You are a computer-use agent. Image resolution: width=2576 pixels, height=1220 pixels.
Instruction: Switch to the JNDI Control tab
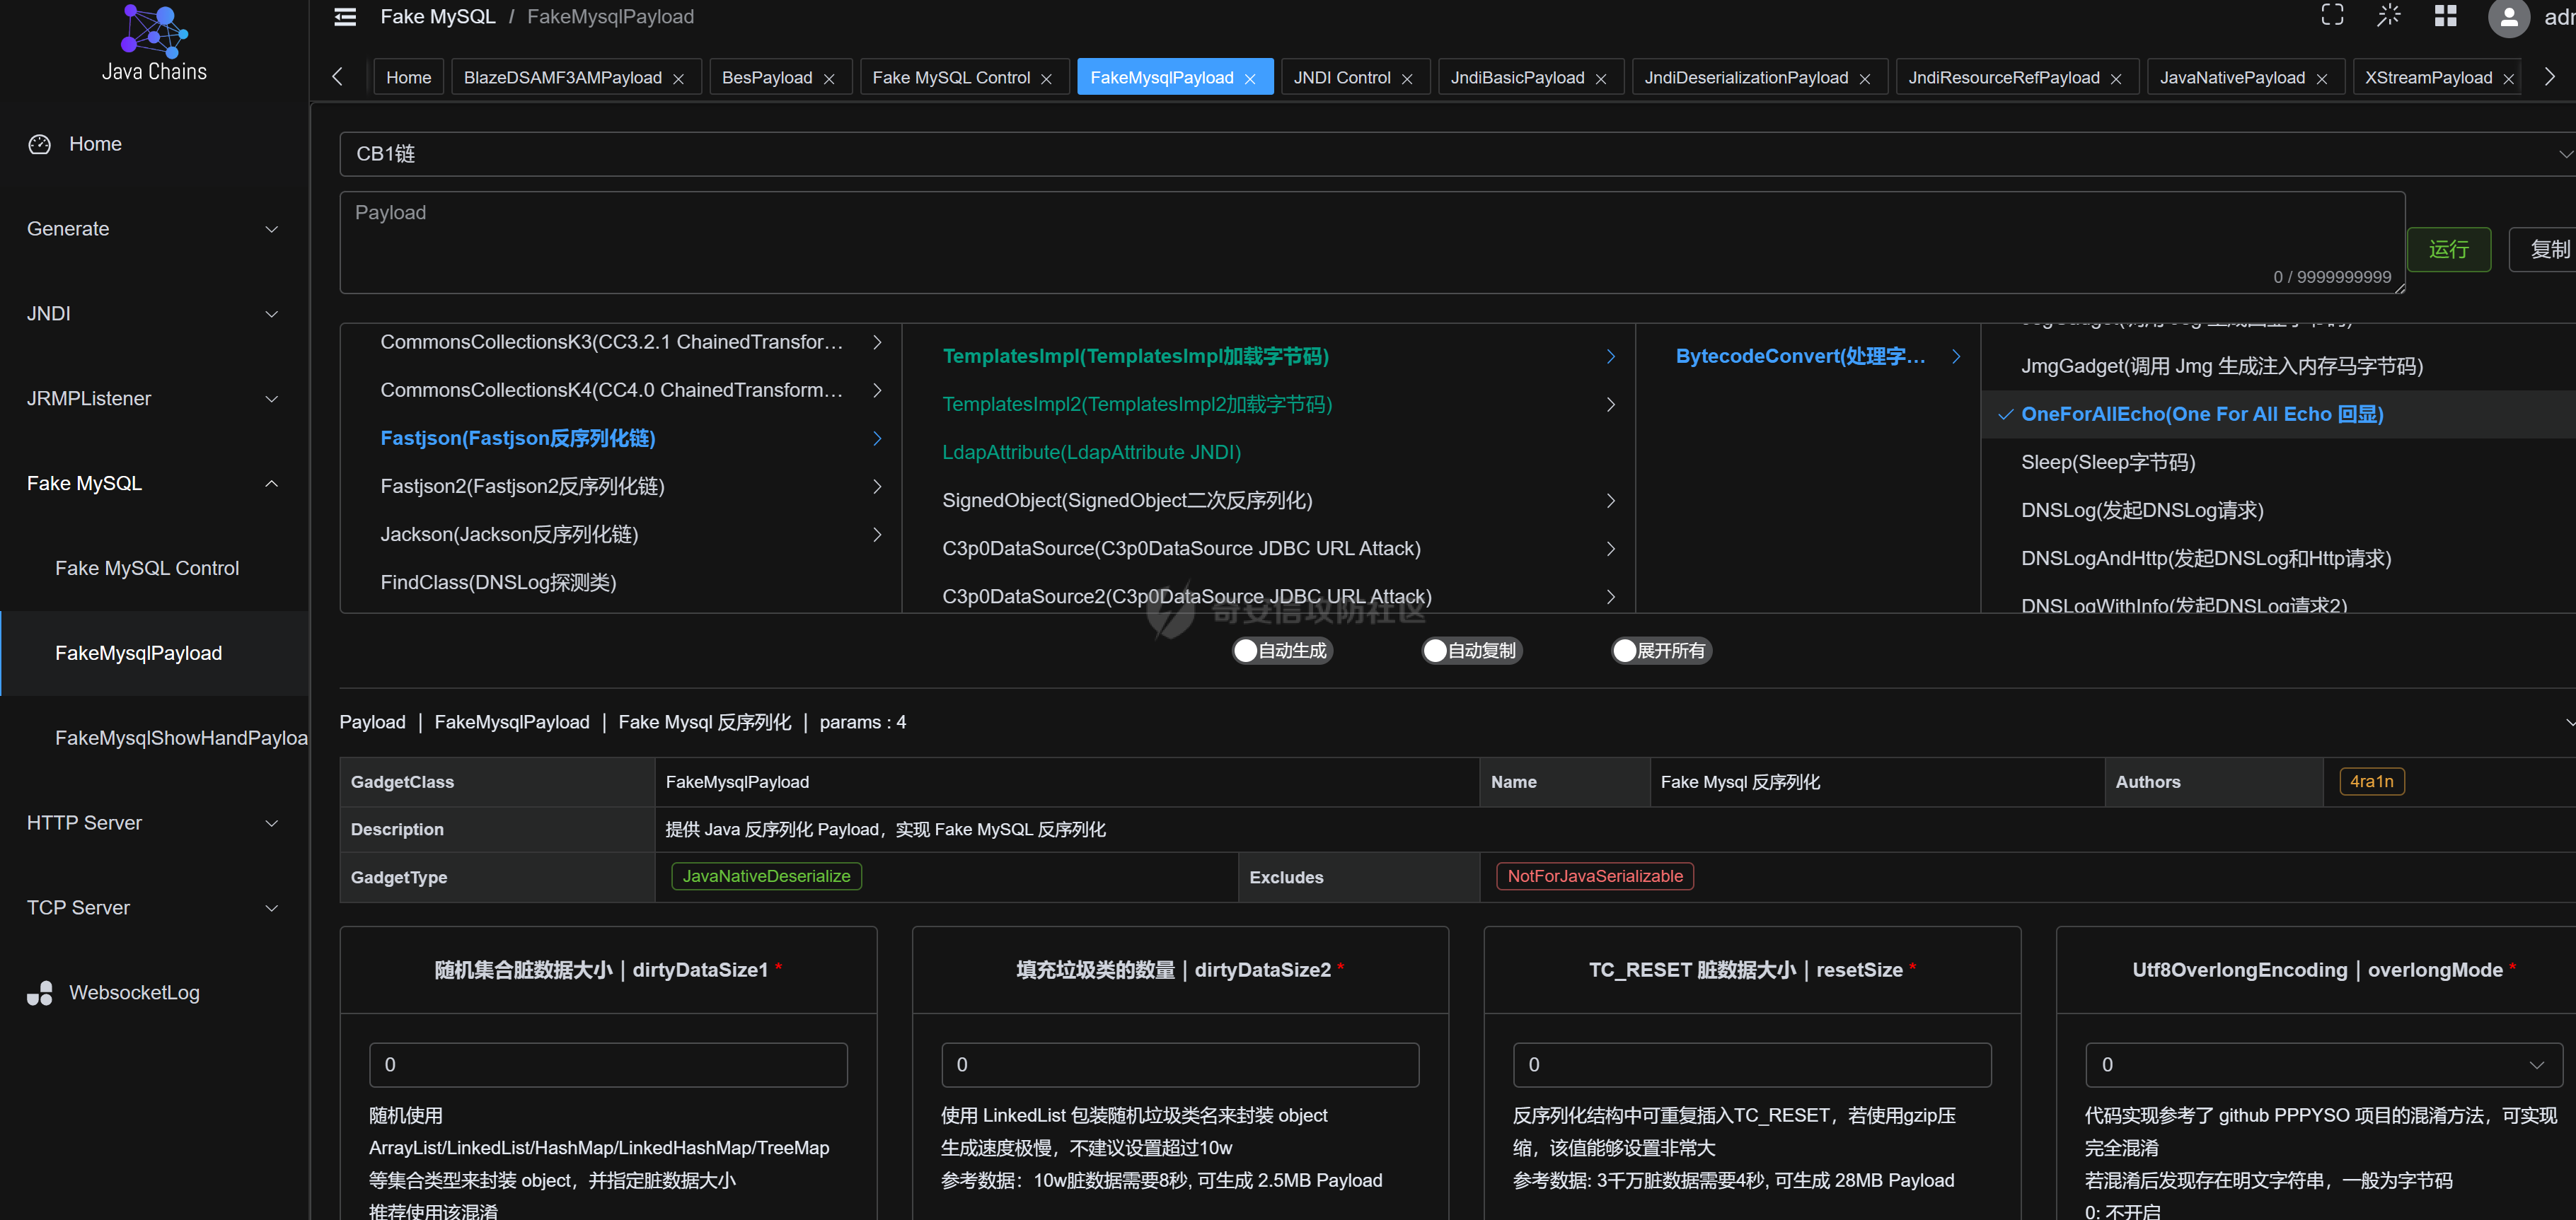click(1341, 78)
